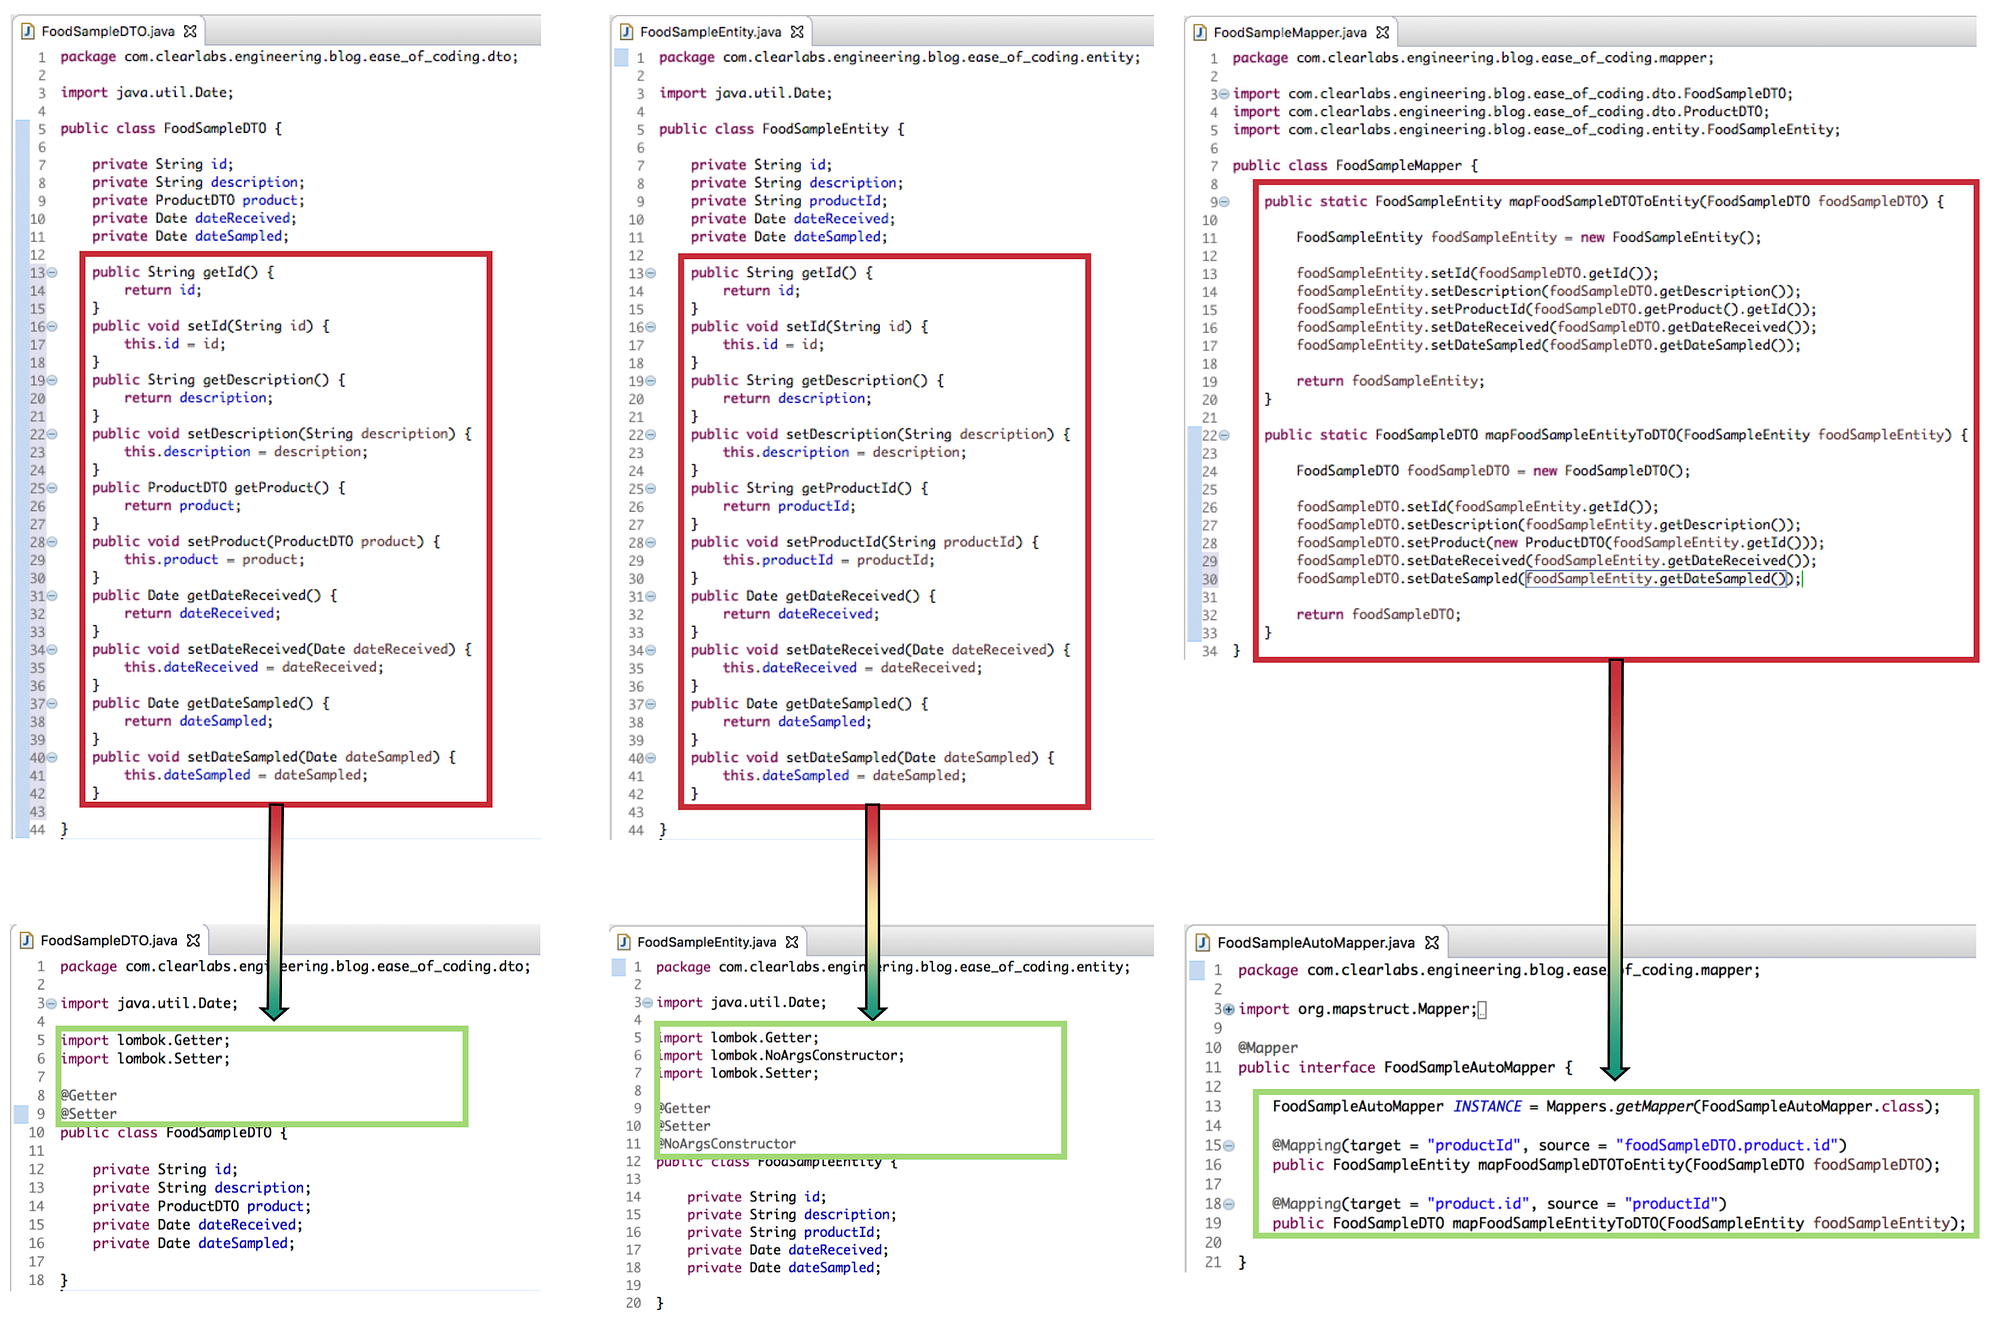Viewport: 2000px width, 1322px height.
Task: Collapse the static mapFoodSampleEntityToDTO method fold marker
Action: point(1224,435)
